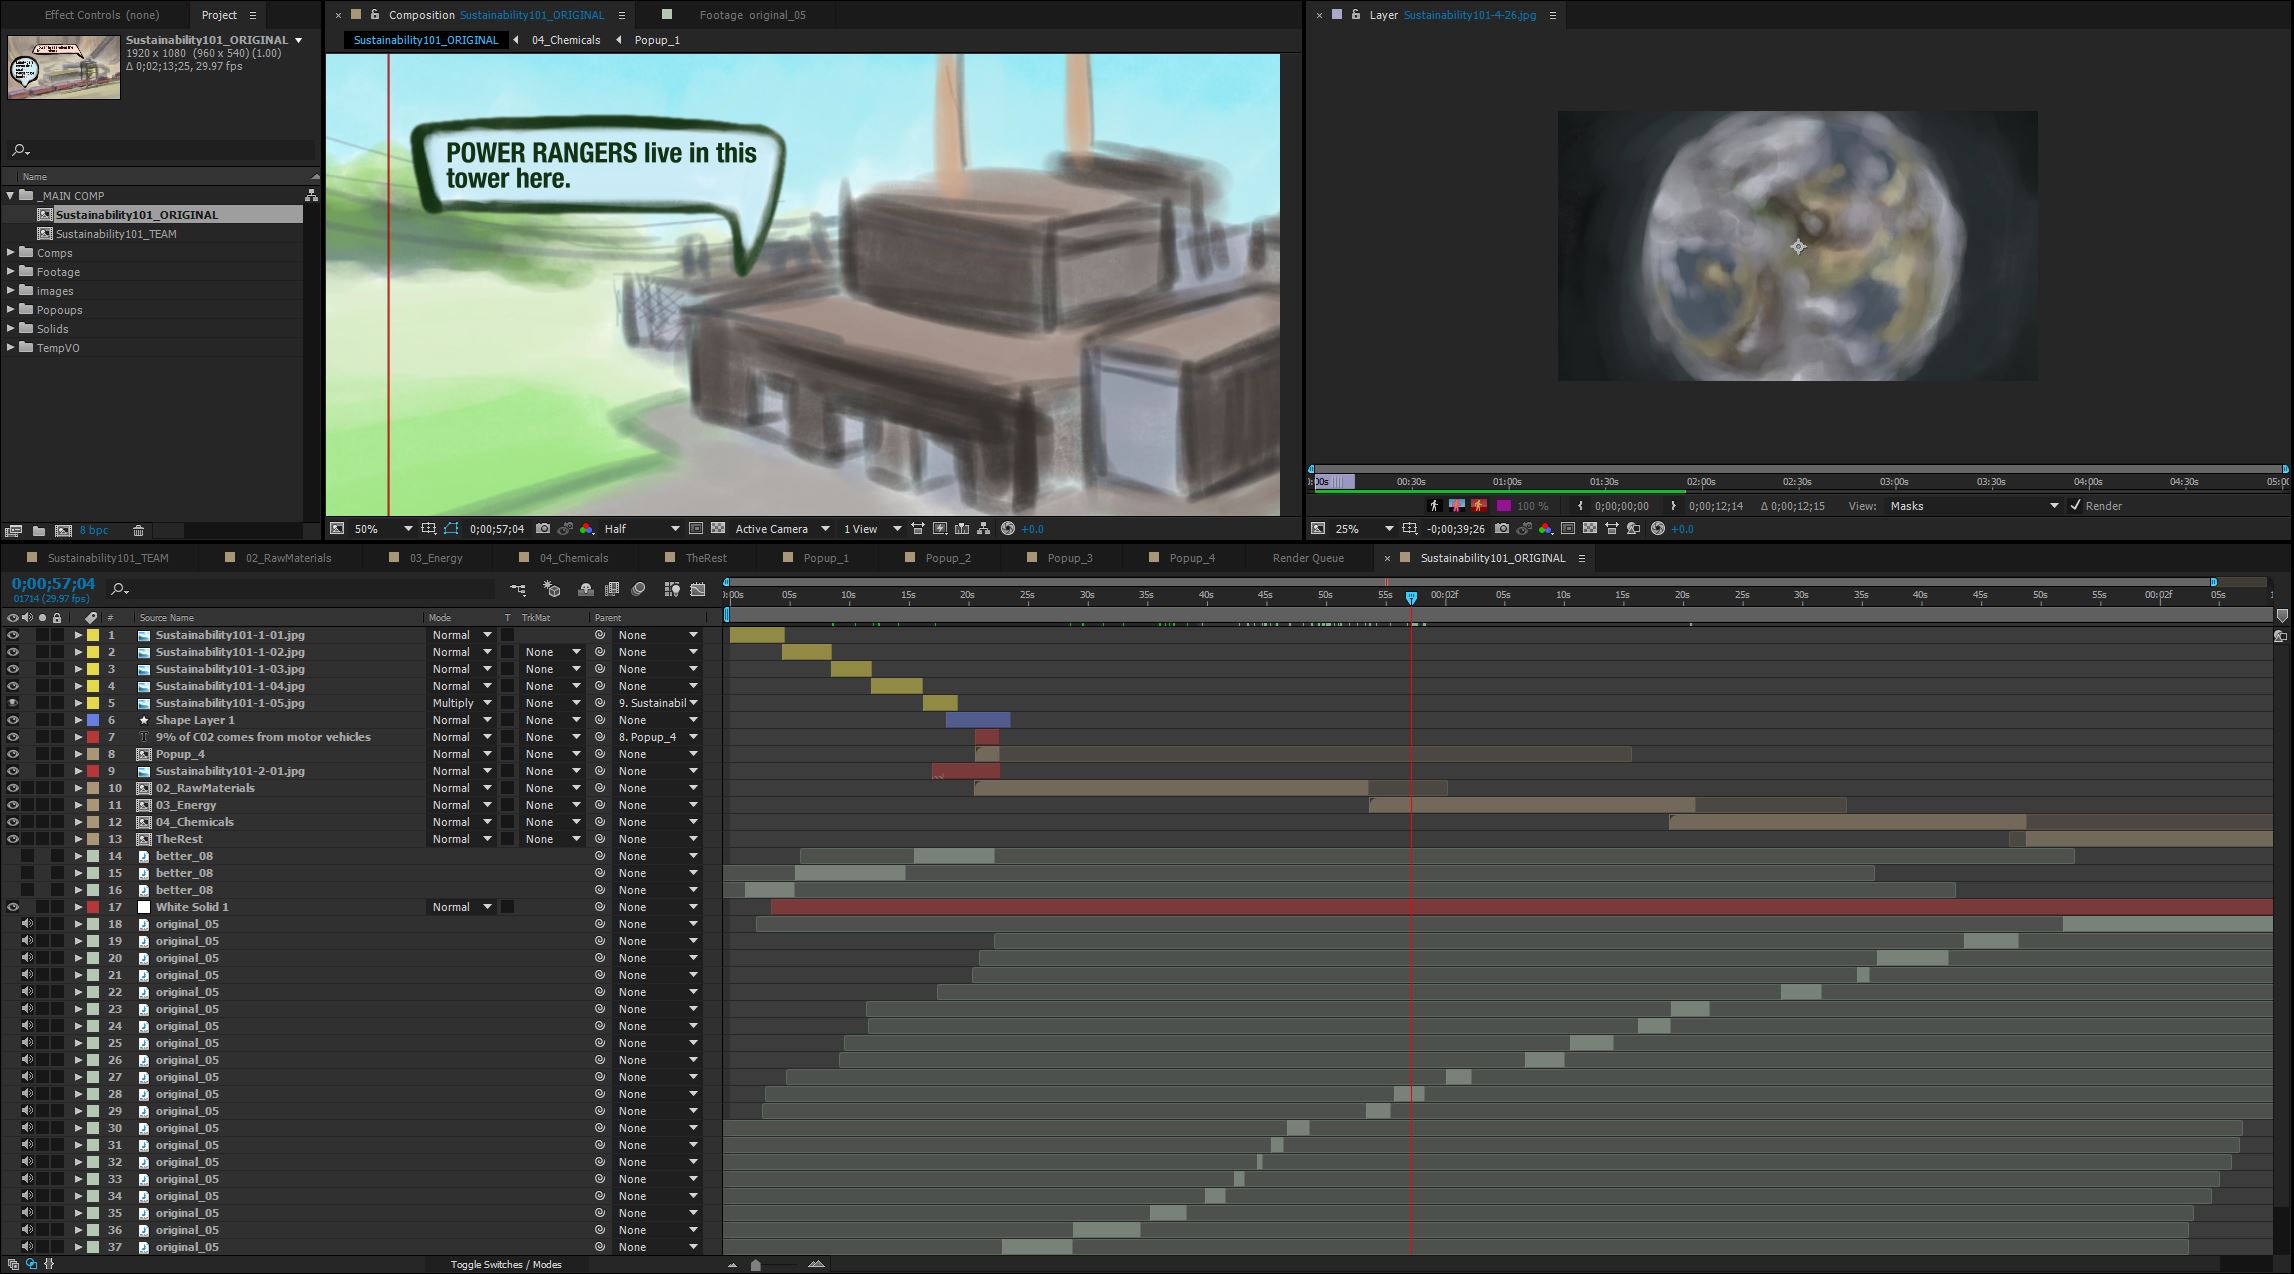Open composition magnification dropdown showing 50%
This screenshot has width=2294, height=1274.
[383, 529]
